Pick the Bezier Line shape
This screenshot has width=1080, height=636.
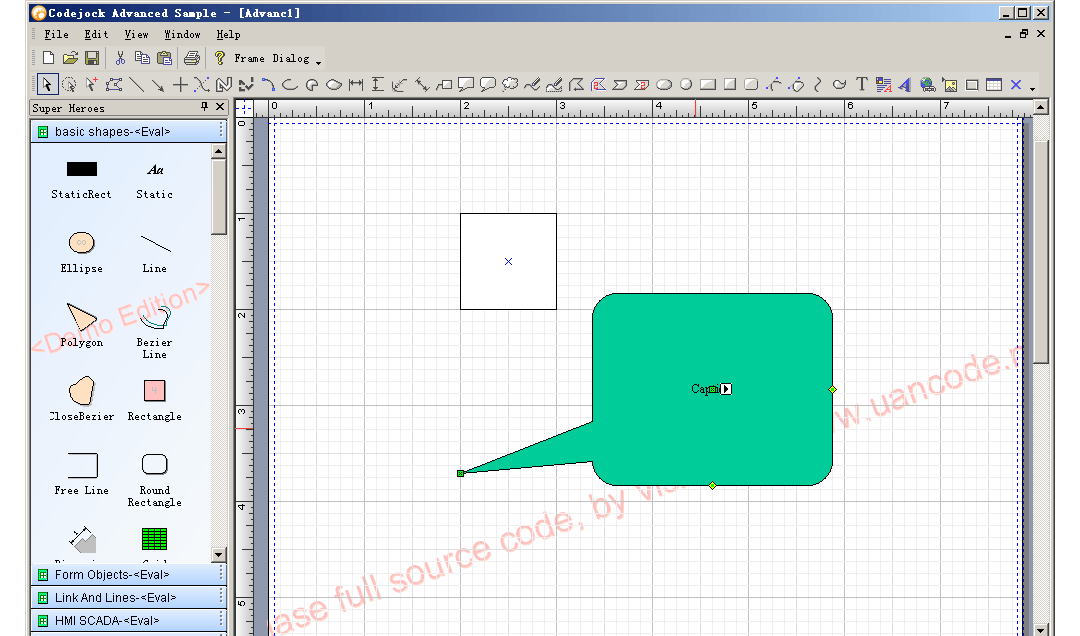(154, 332)
